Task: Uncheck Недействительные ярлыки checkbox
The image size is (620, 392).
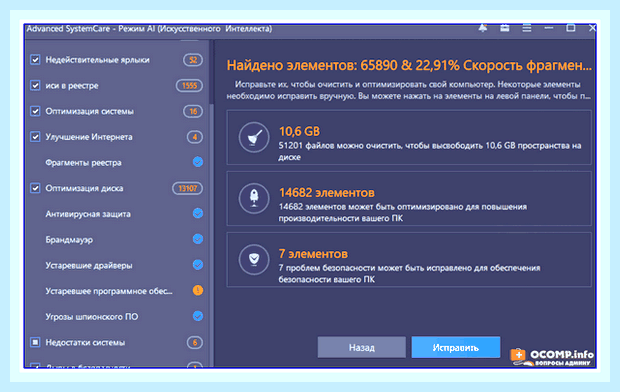Action: pos(35,60)
